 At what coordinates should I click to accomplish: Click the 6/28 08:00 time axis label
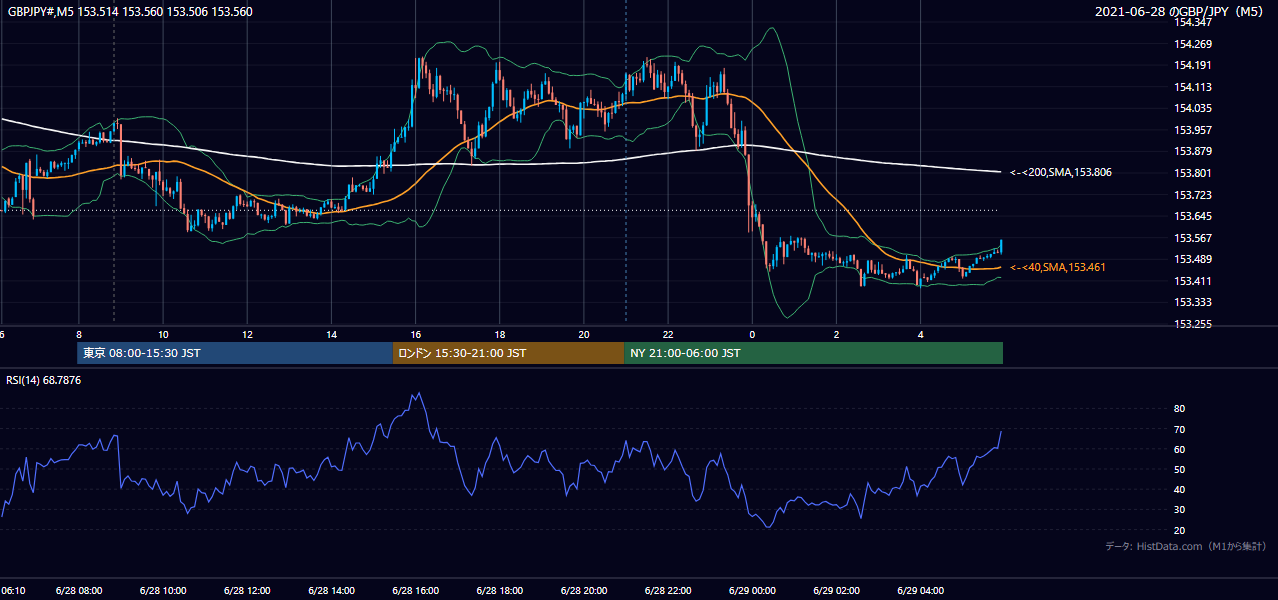click(x=79, y=591)
